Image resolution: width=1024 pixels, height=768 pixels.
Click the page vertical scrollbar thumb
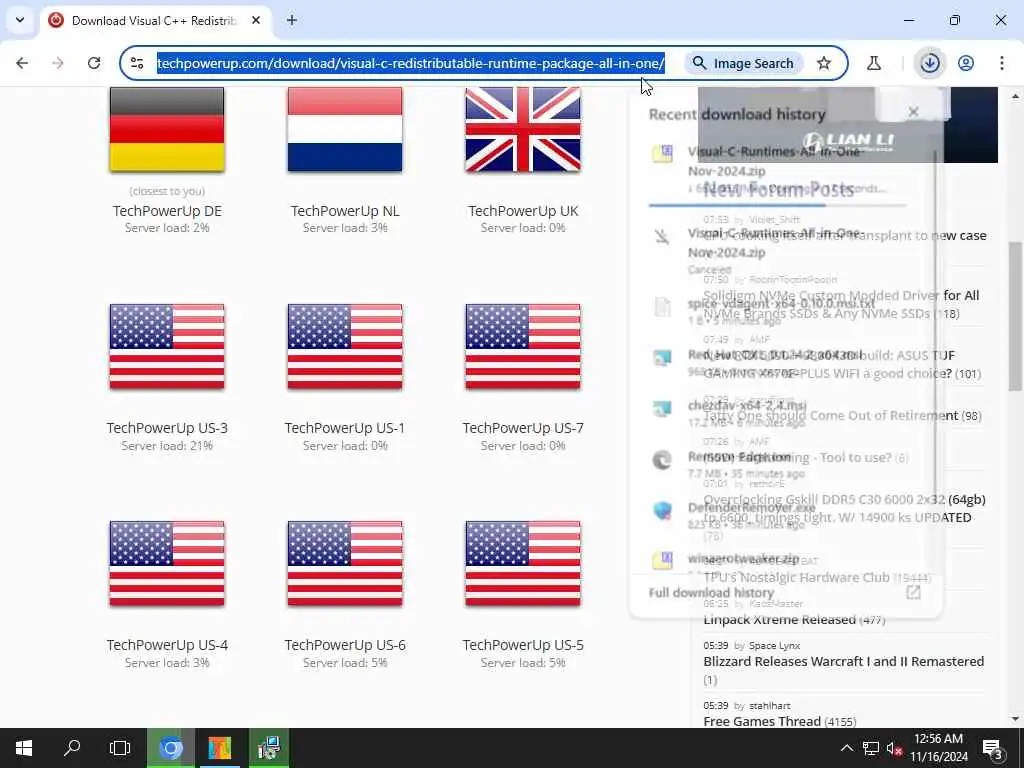[1016, 316]
